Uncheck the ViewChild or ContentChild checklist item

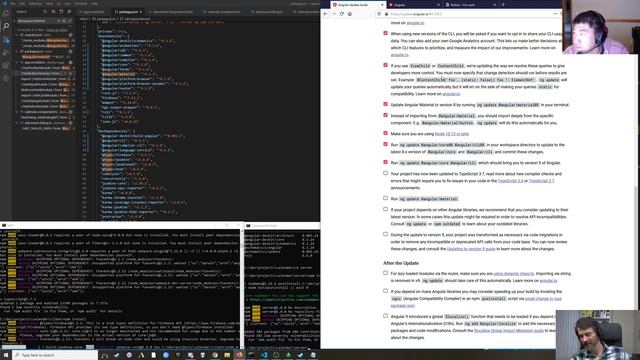(385, 65)
